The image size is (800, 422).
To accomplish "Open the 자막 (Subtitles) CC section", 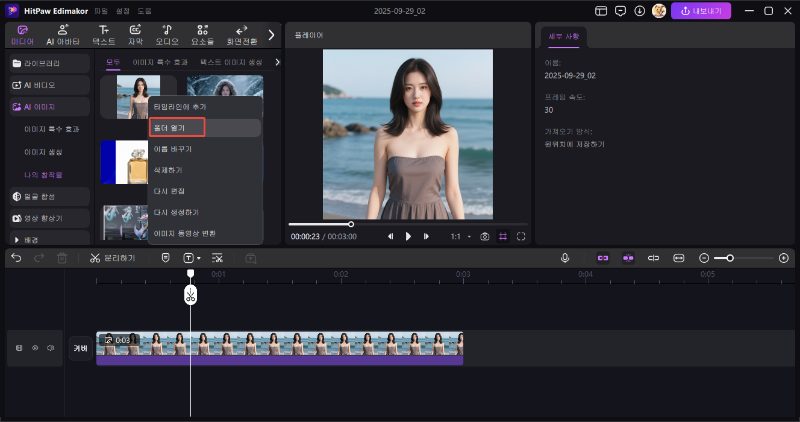I will pos(135,35).
